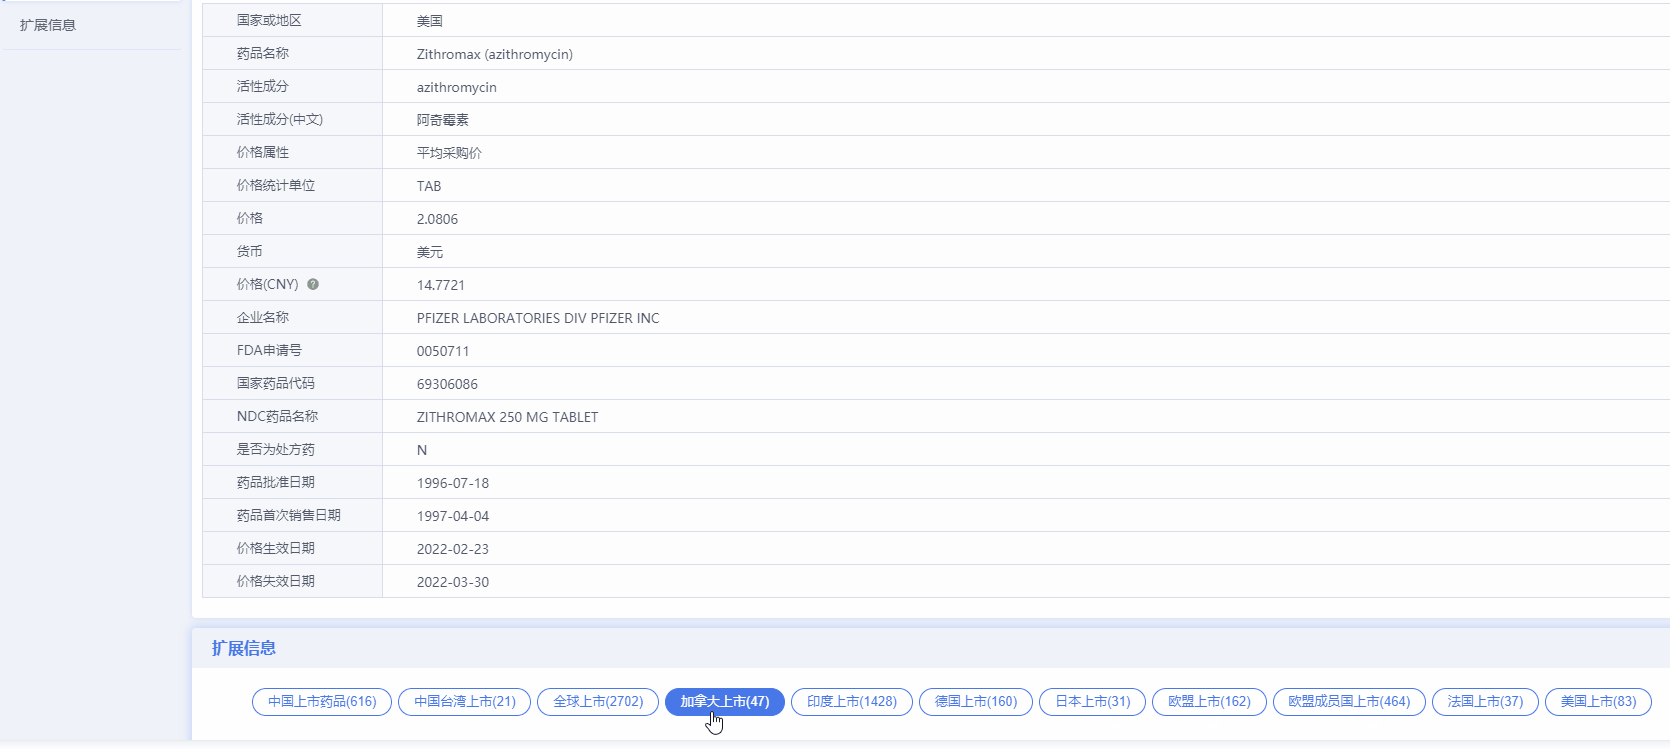Click the 扩展信息 section heading
This screenshot has width=1670, height=749.
point(244,648)
